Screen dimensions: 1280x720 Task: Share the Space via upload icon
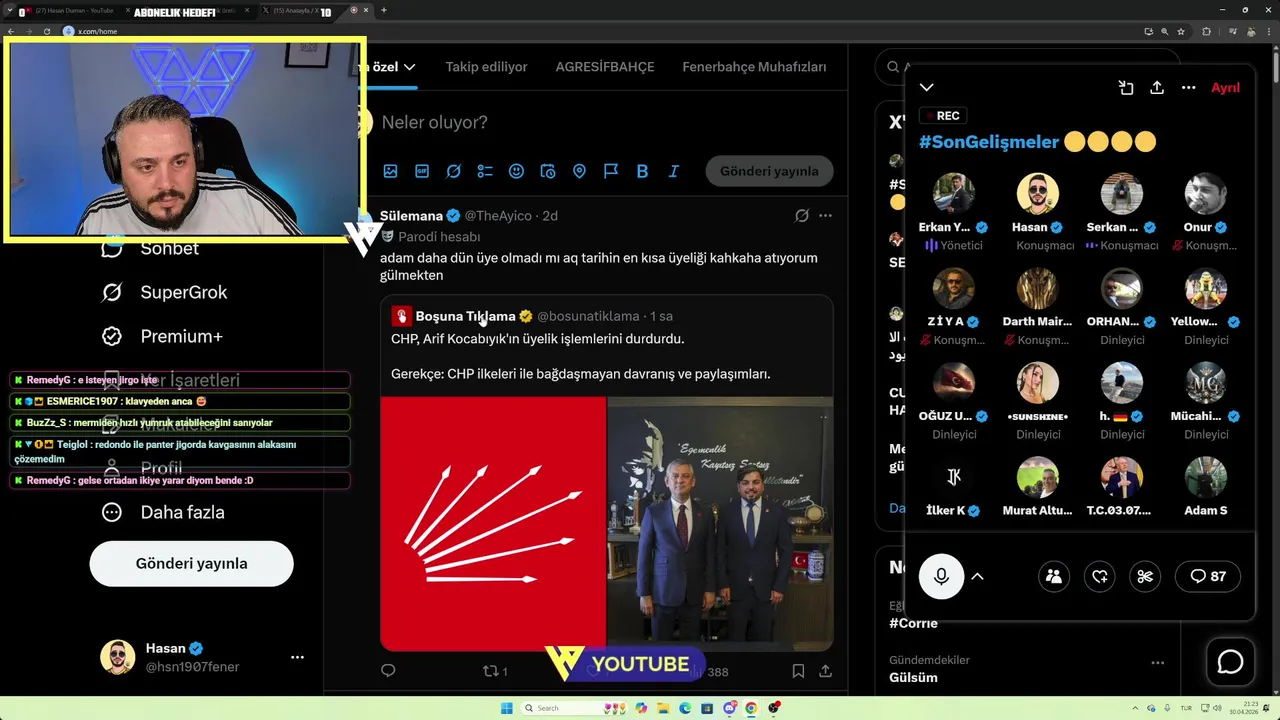point(1157,88)
